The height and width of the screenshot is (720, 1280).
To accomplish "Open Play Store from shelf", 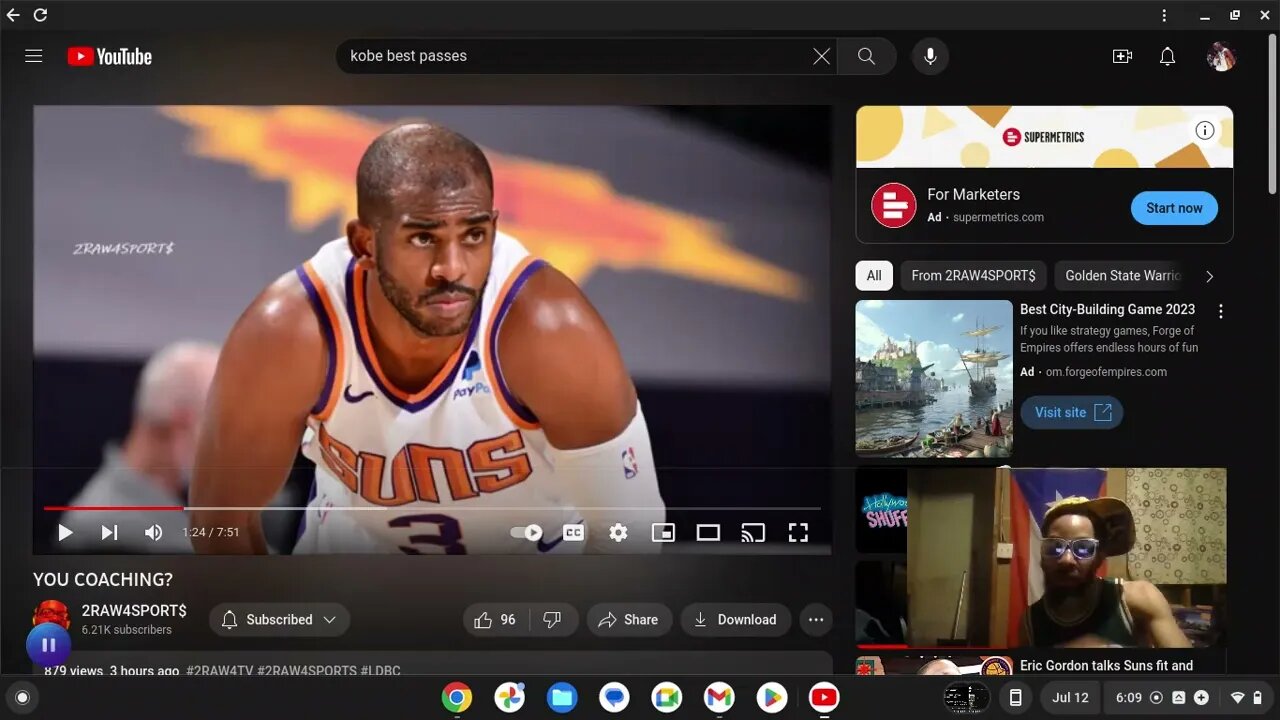I will pos(771,697).
